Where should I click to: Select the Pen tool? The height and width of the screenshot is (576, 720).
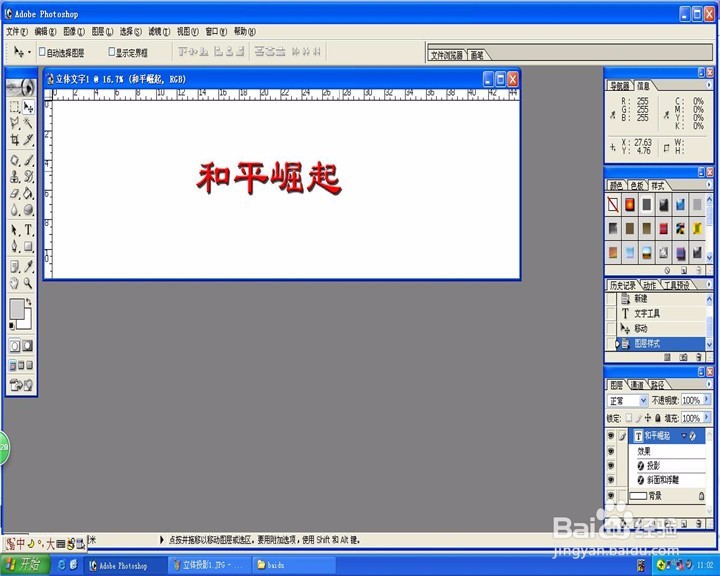[15, 246]
